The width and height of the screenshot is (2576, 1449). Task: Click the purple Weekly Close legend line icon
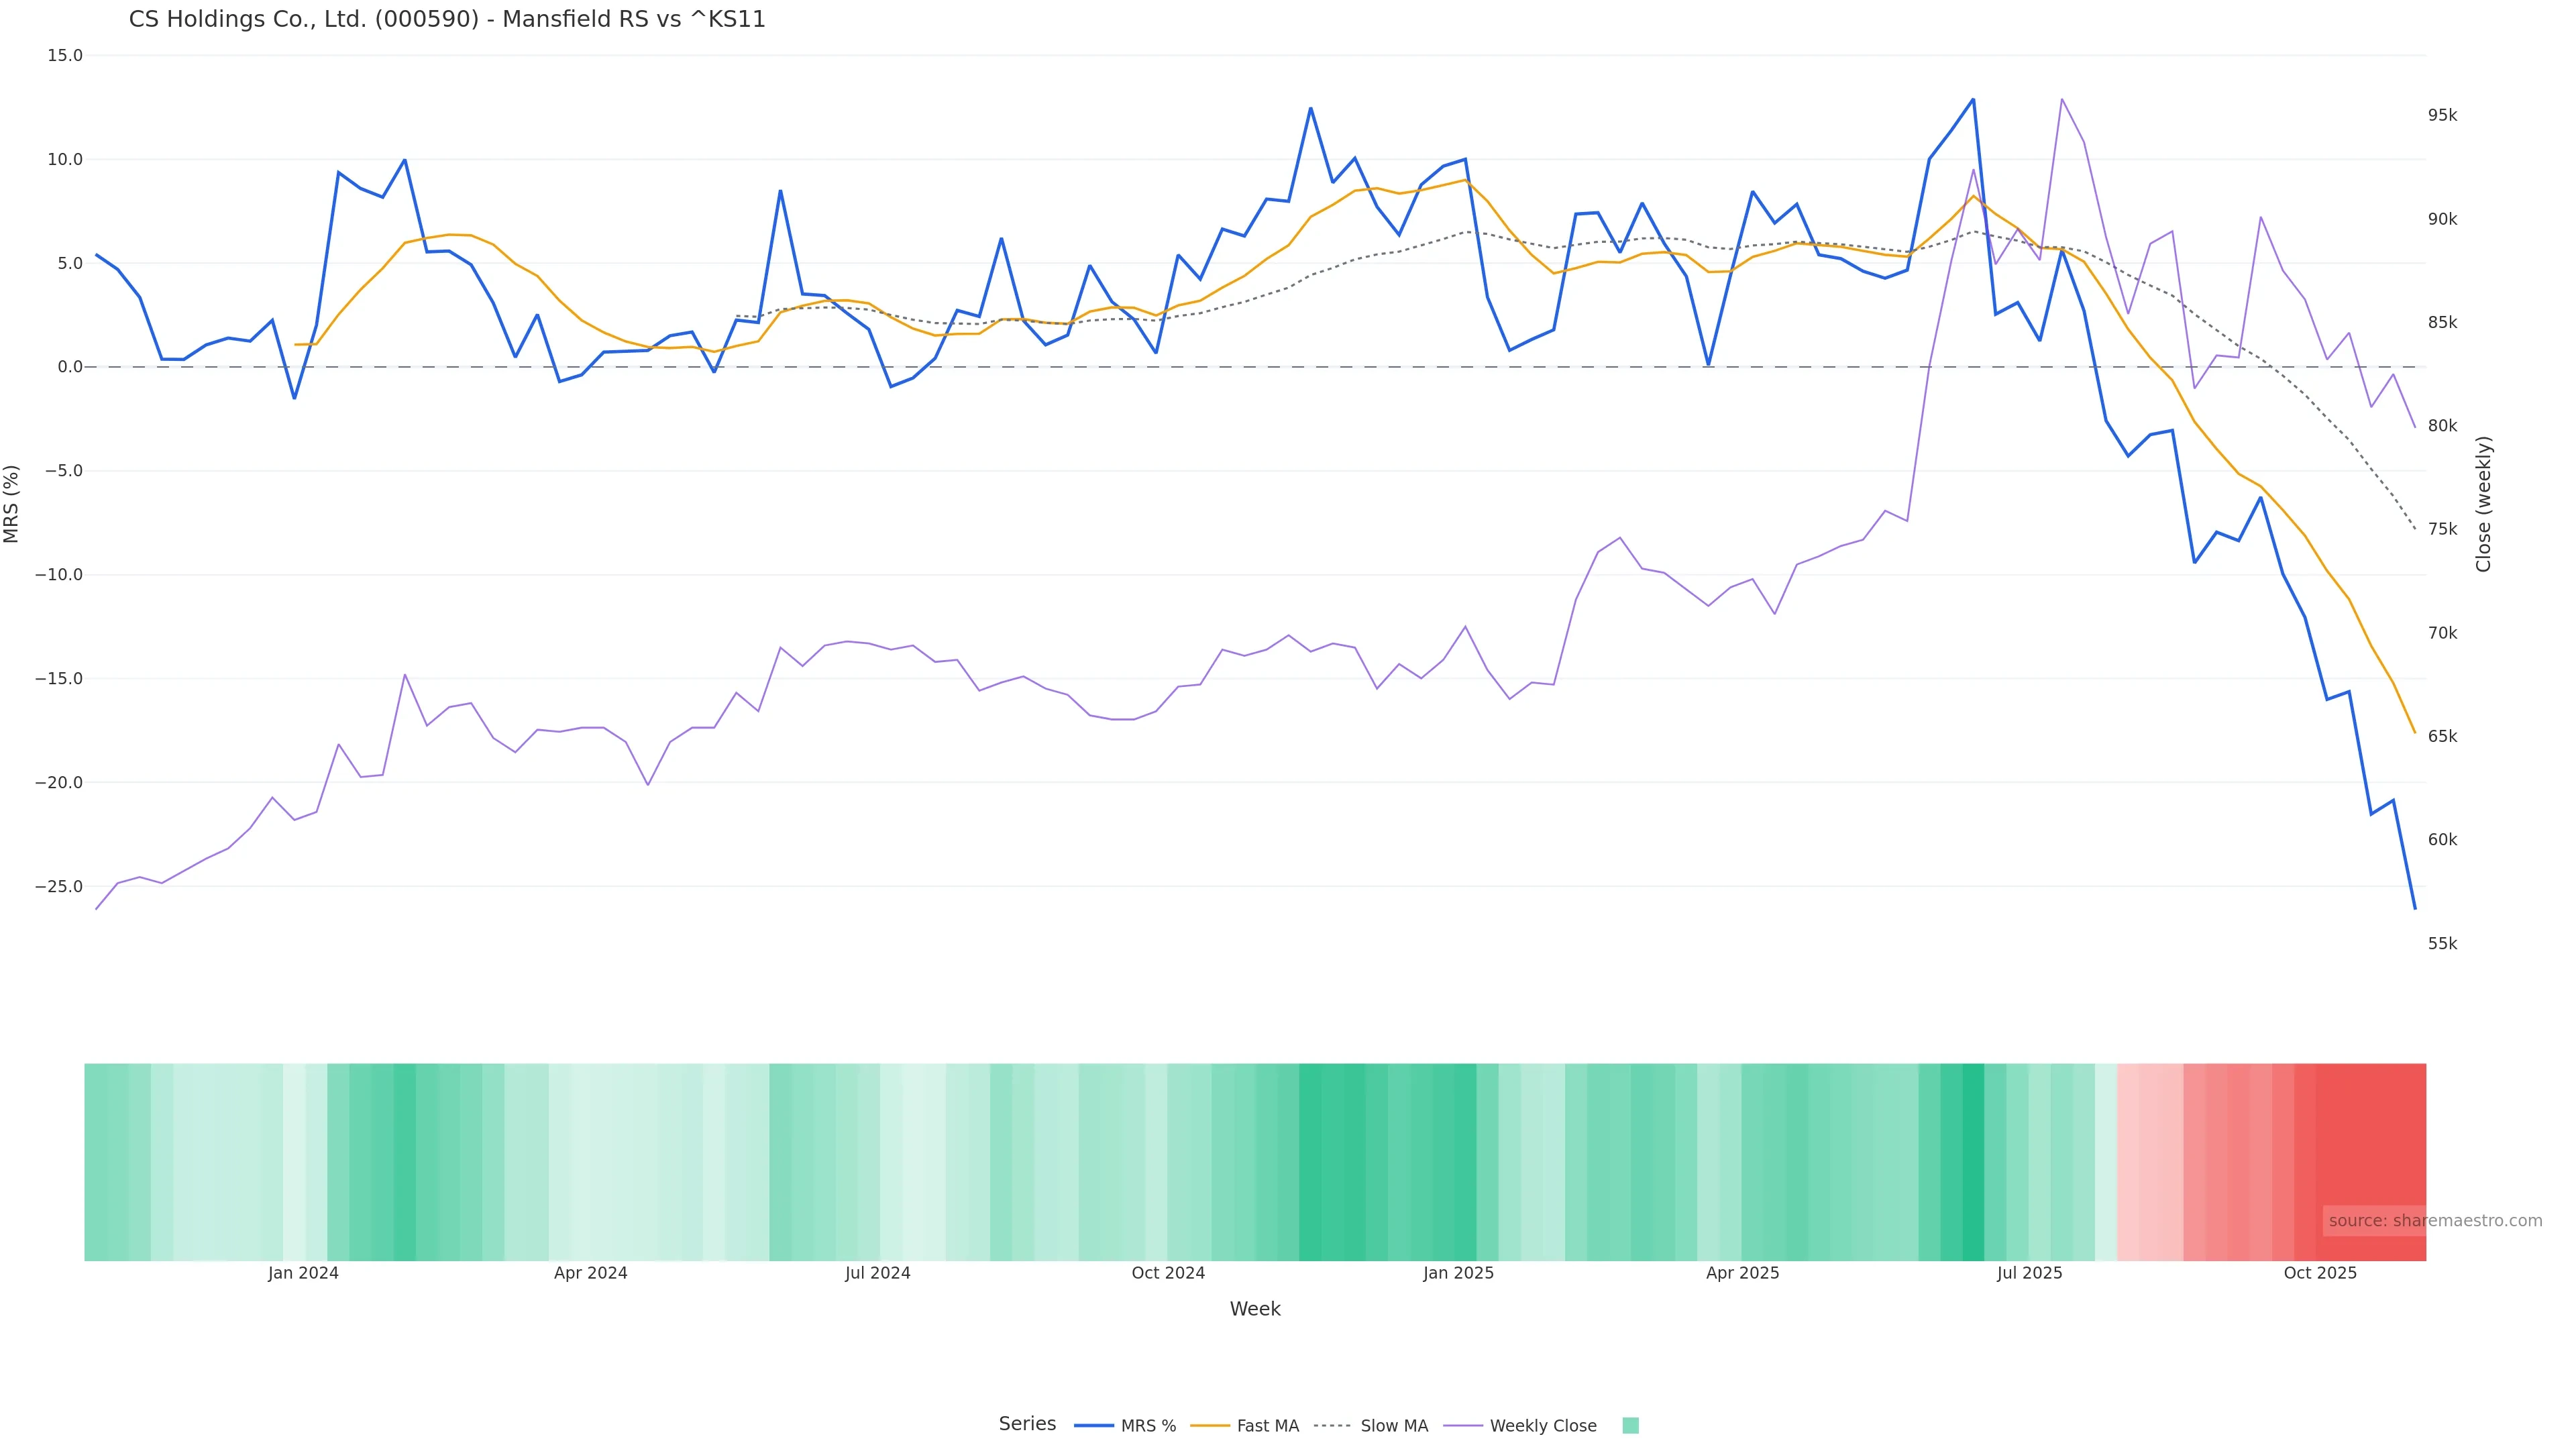1463,1426
